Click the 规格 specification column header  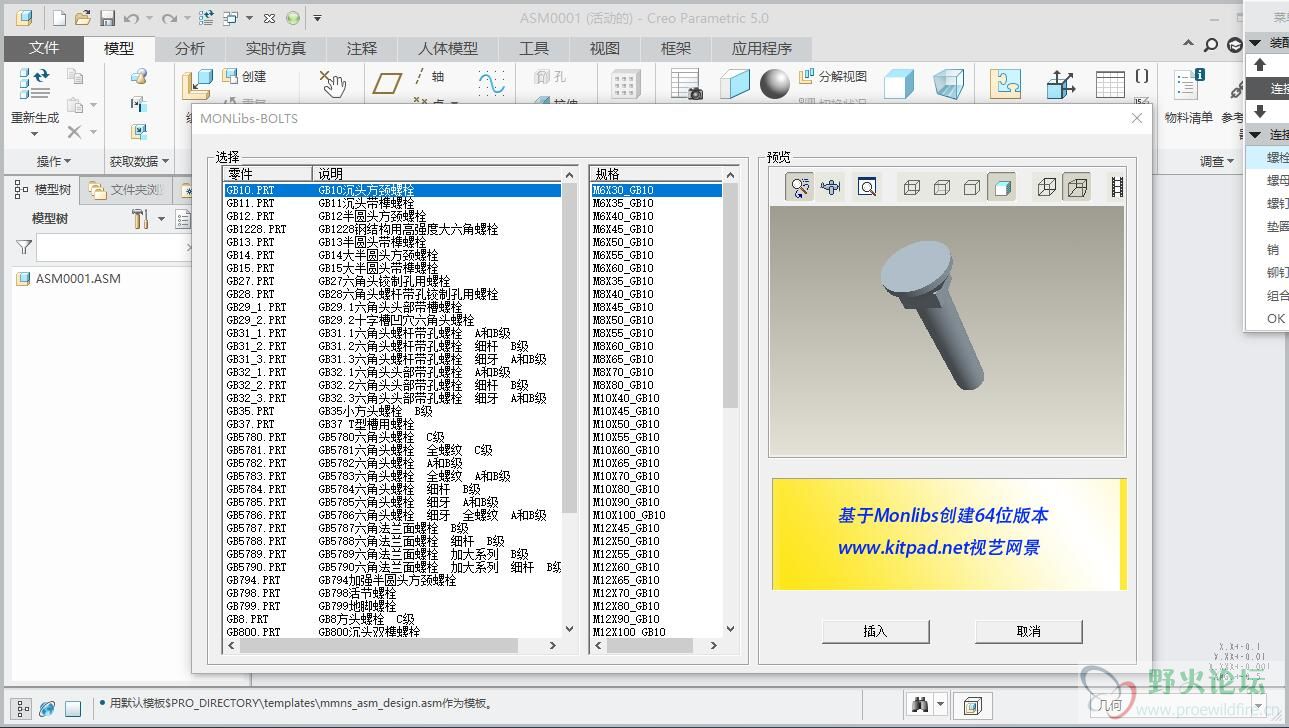click(x=655, y=174)
